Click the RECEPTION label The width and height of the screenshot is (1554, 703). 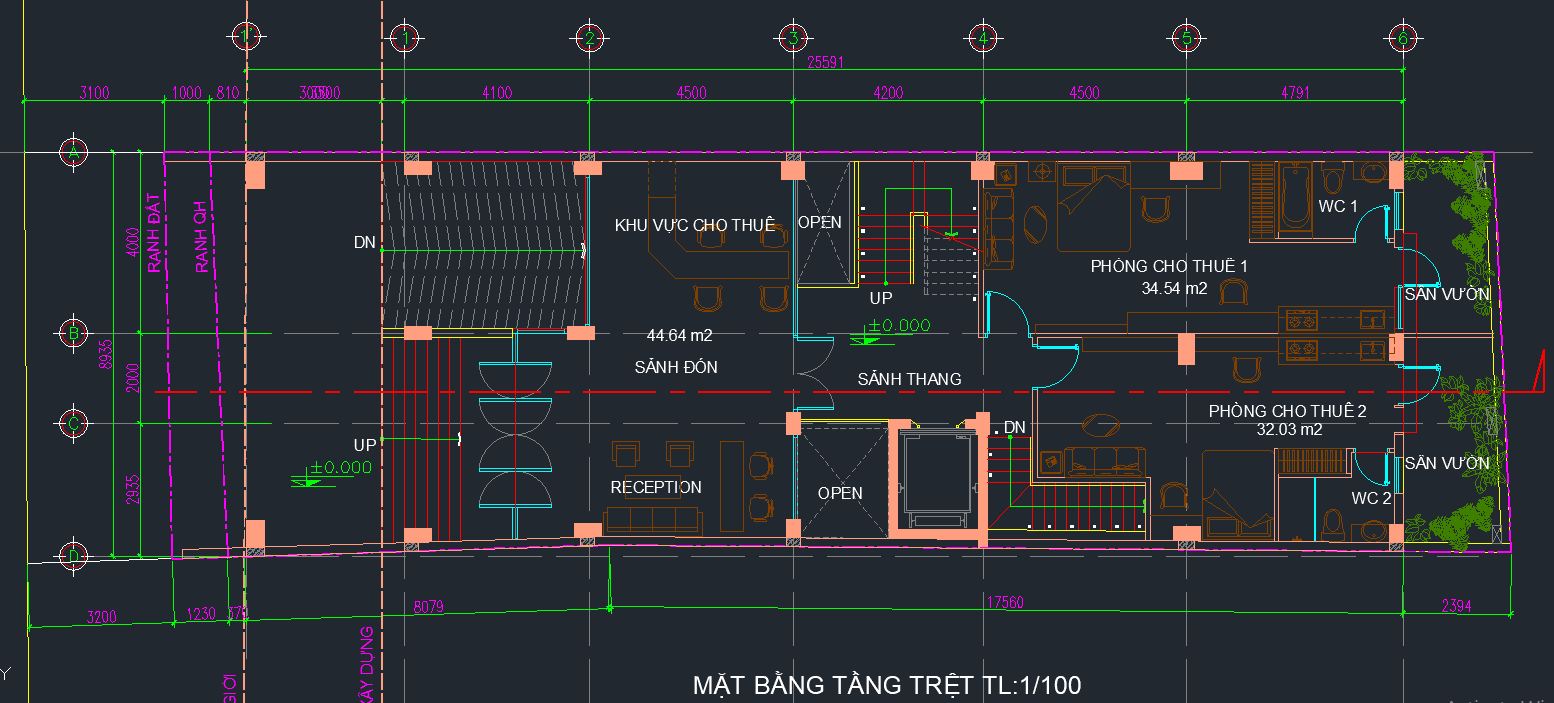(656, 487)
